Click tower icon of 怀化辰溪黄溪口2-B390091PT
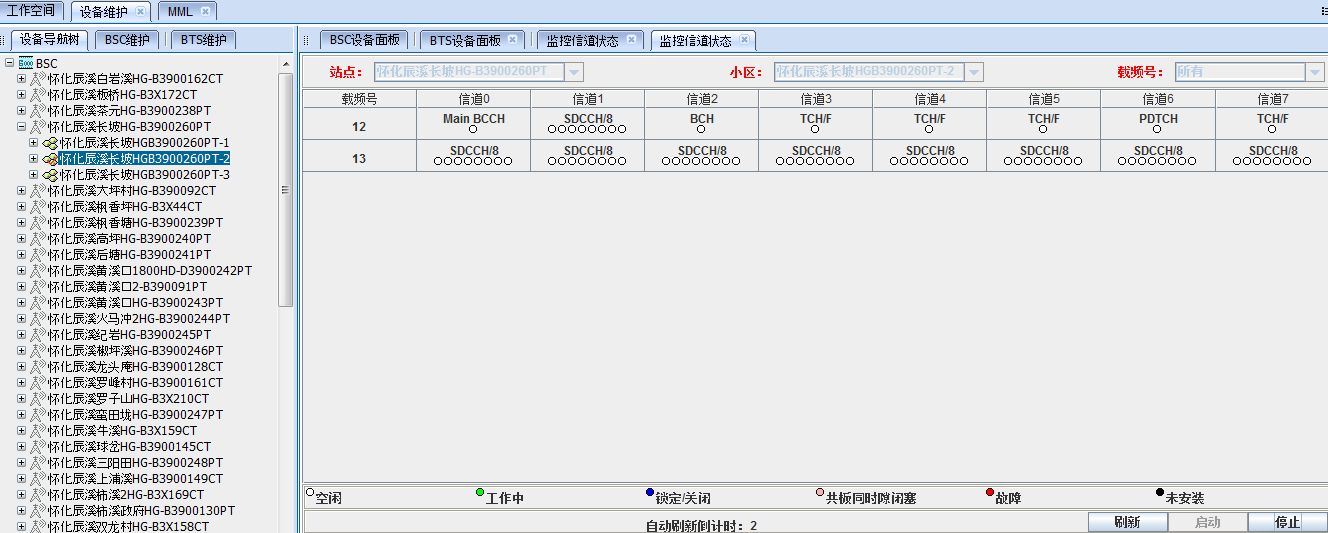Image resolution: width=1328 pixels, height=533 pixels. click(39, 287)
